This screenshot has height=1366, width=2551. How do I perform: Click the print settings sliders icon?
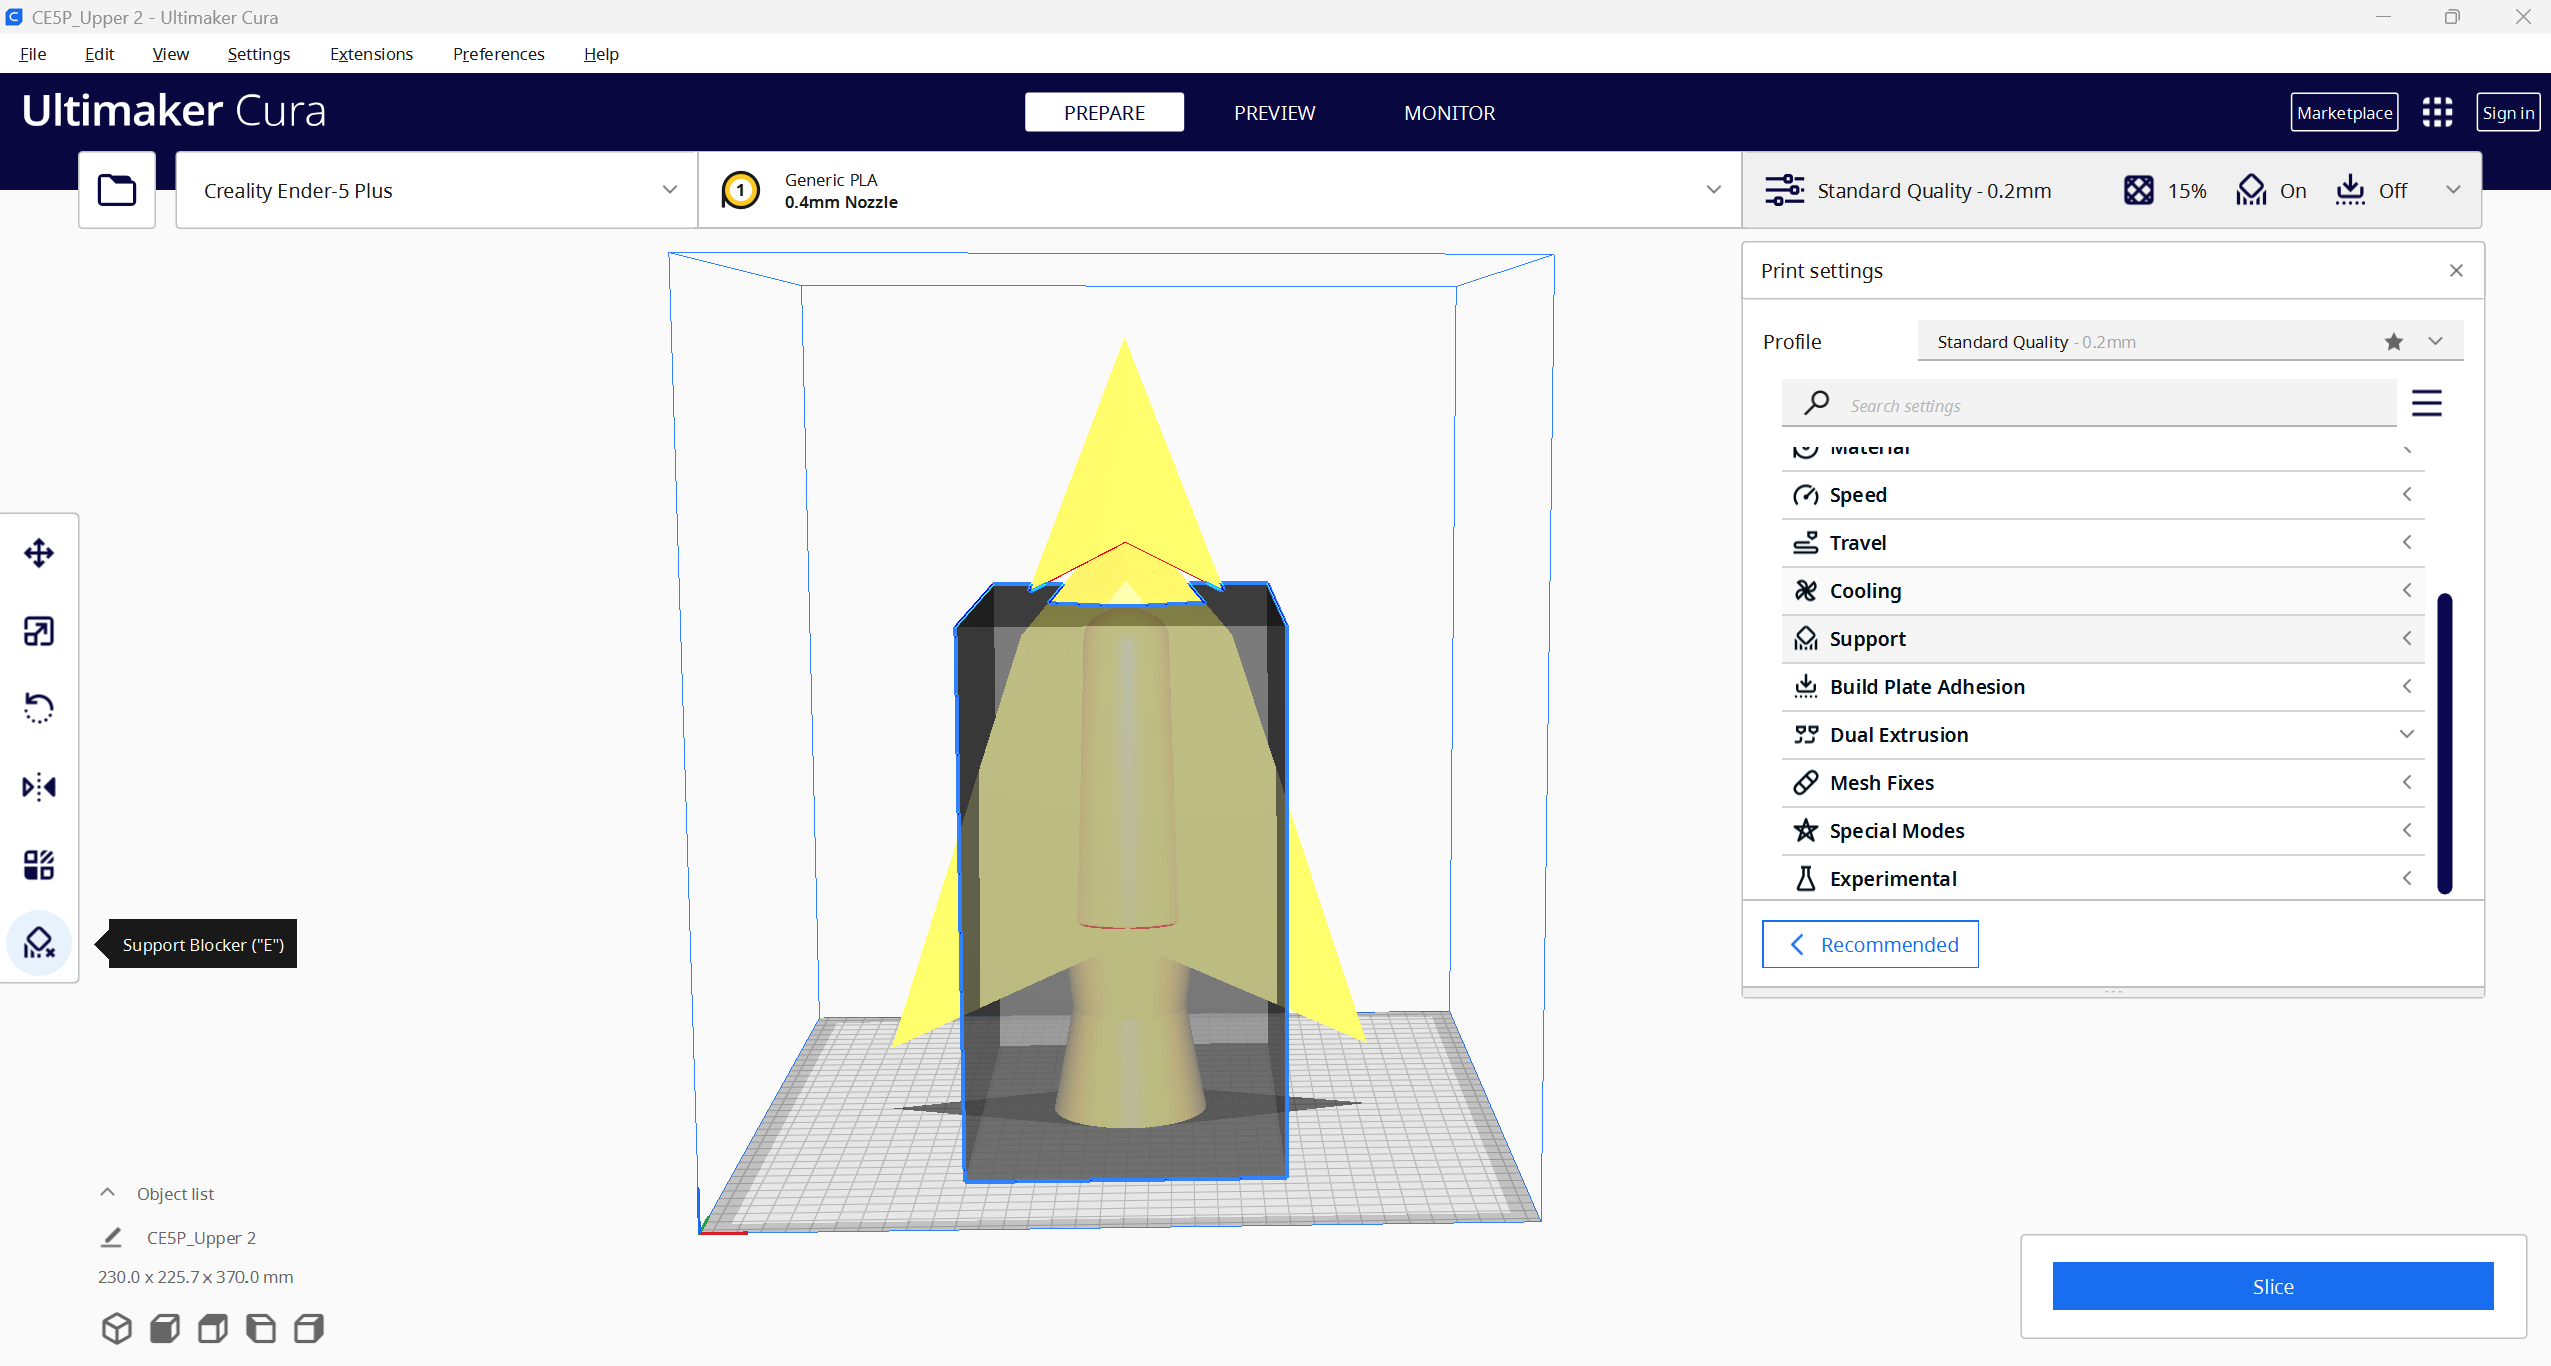pos(1784,190)
